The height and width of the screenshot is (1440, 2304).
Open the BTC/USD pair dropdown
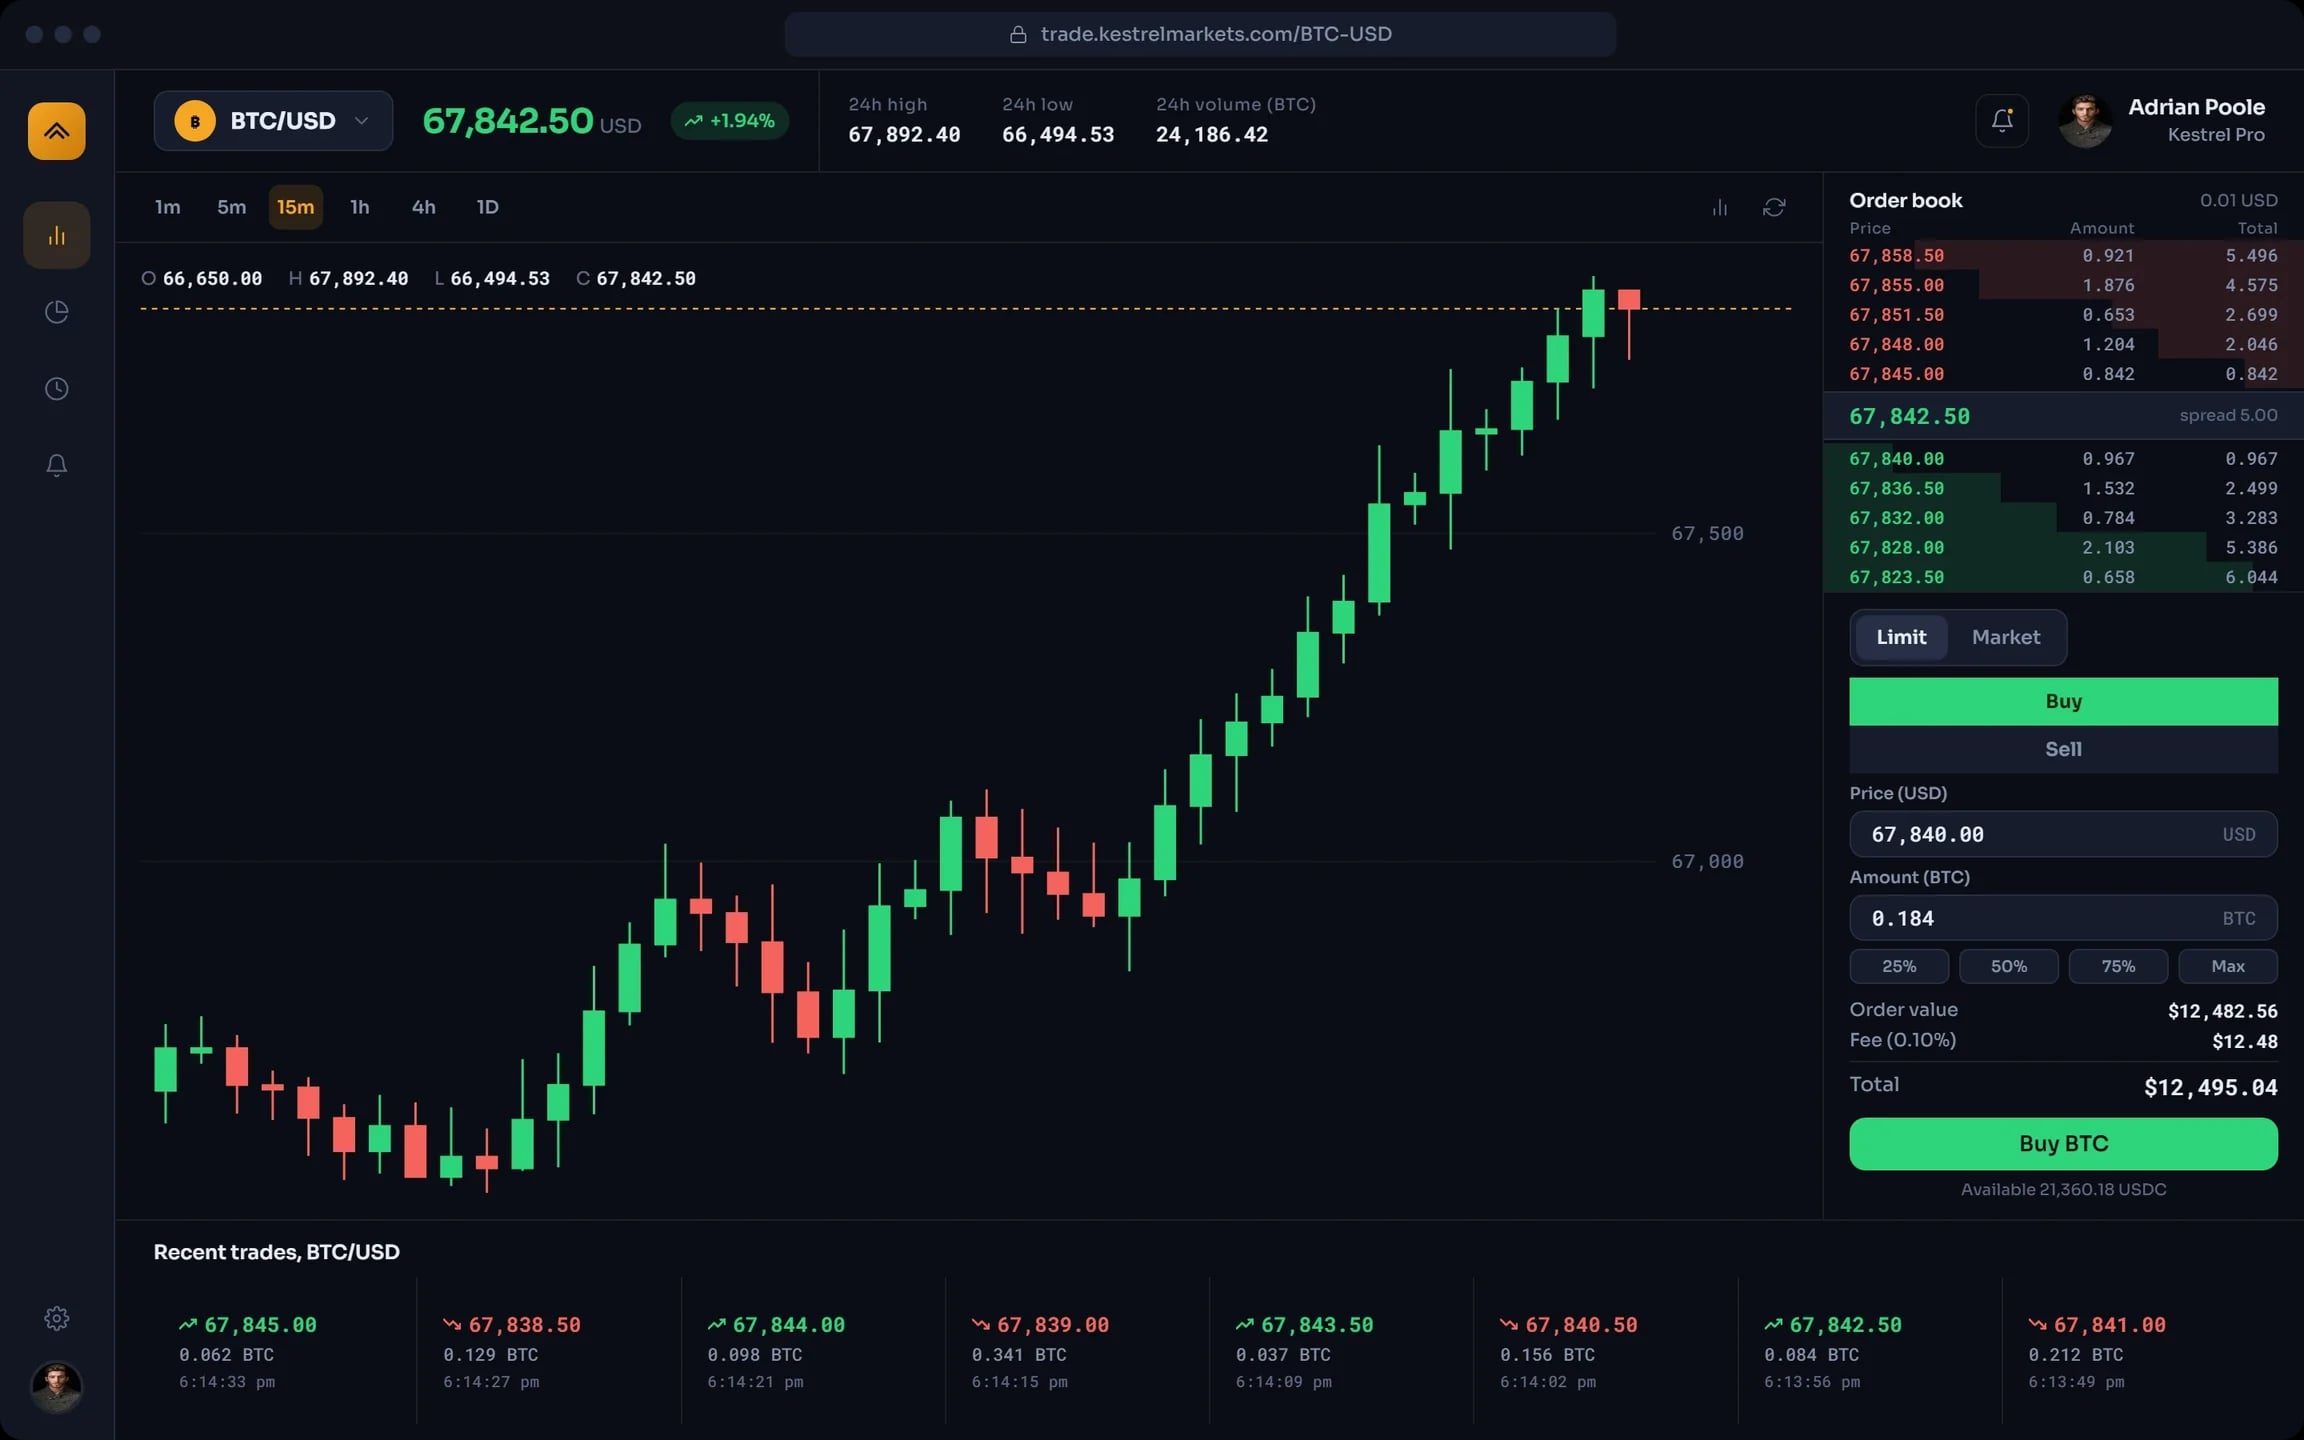[x=273, y=121]
